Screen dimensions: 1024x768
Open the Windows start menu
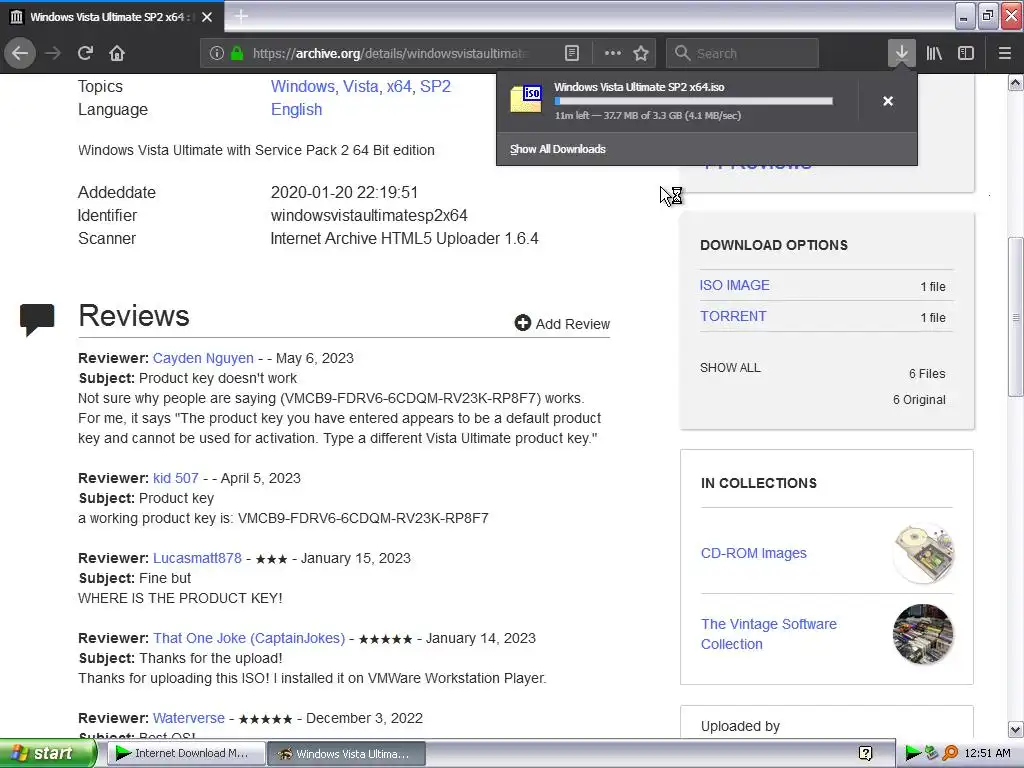pos(47,754)
